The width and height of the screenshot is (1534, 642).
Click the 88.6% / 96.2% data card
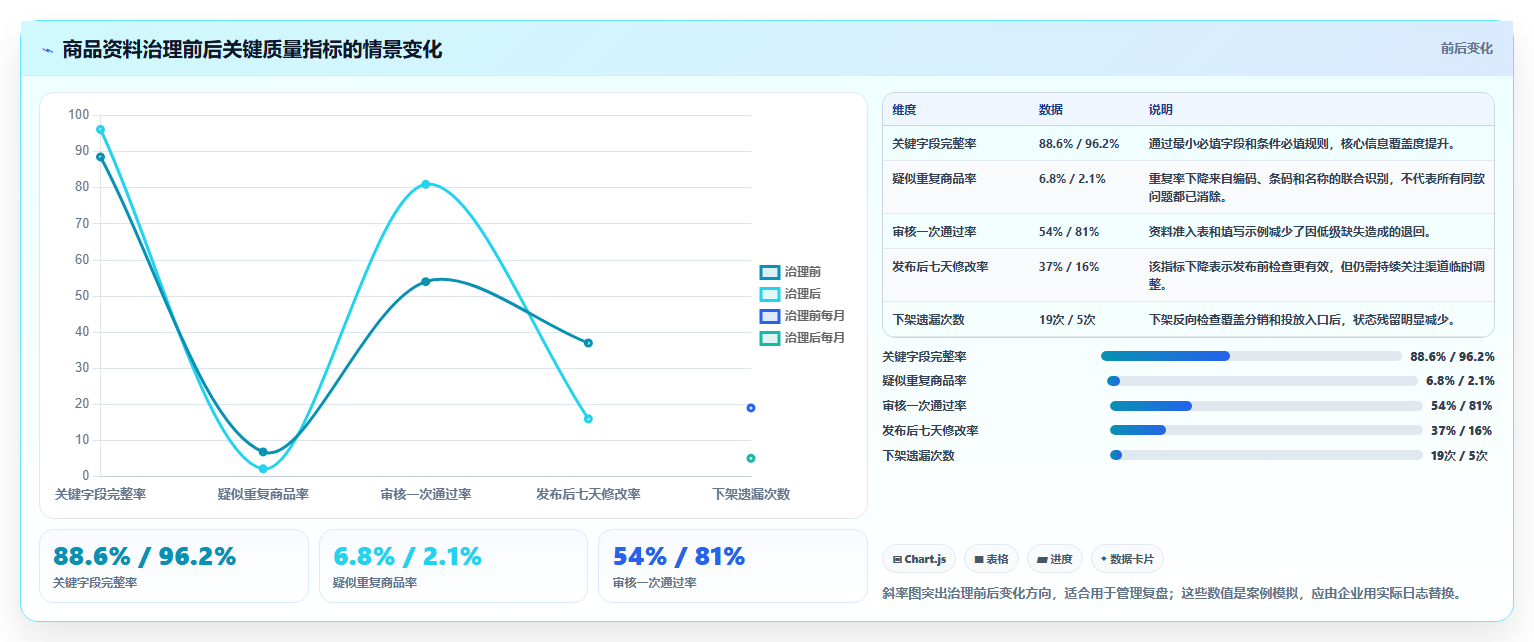pos(174,566)
